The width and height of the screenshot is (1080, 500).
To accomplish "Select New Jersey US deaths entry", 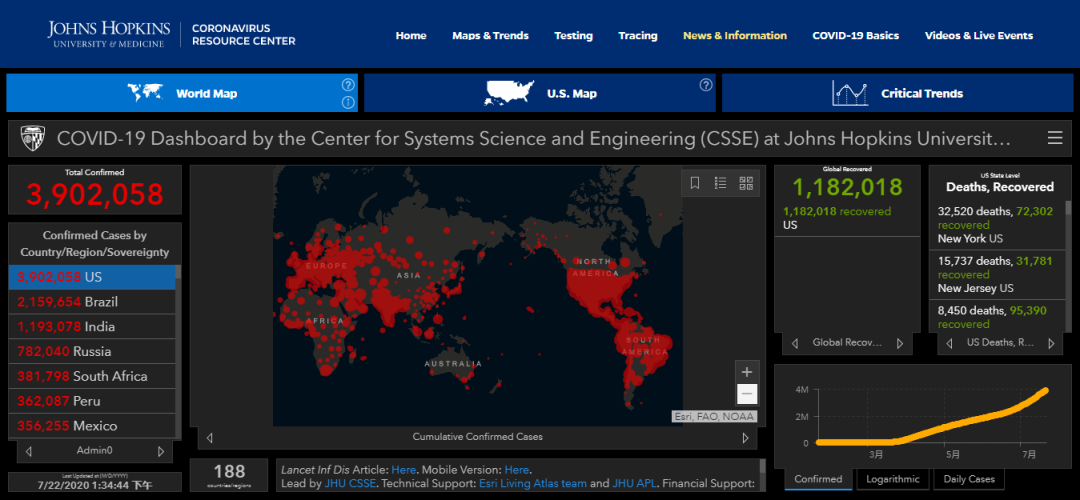I will [996, 275].
